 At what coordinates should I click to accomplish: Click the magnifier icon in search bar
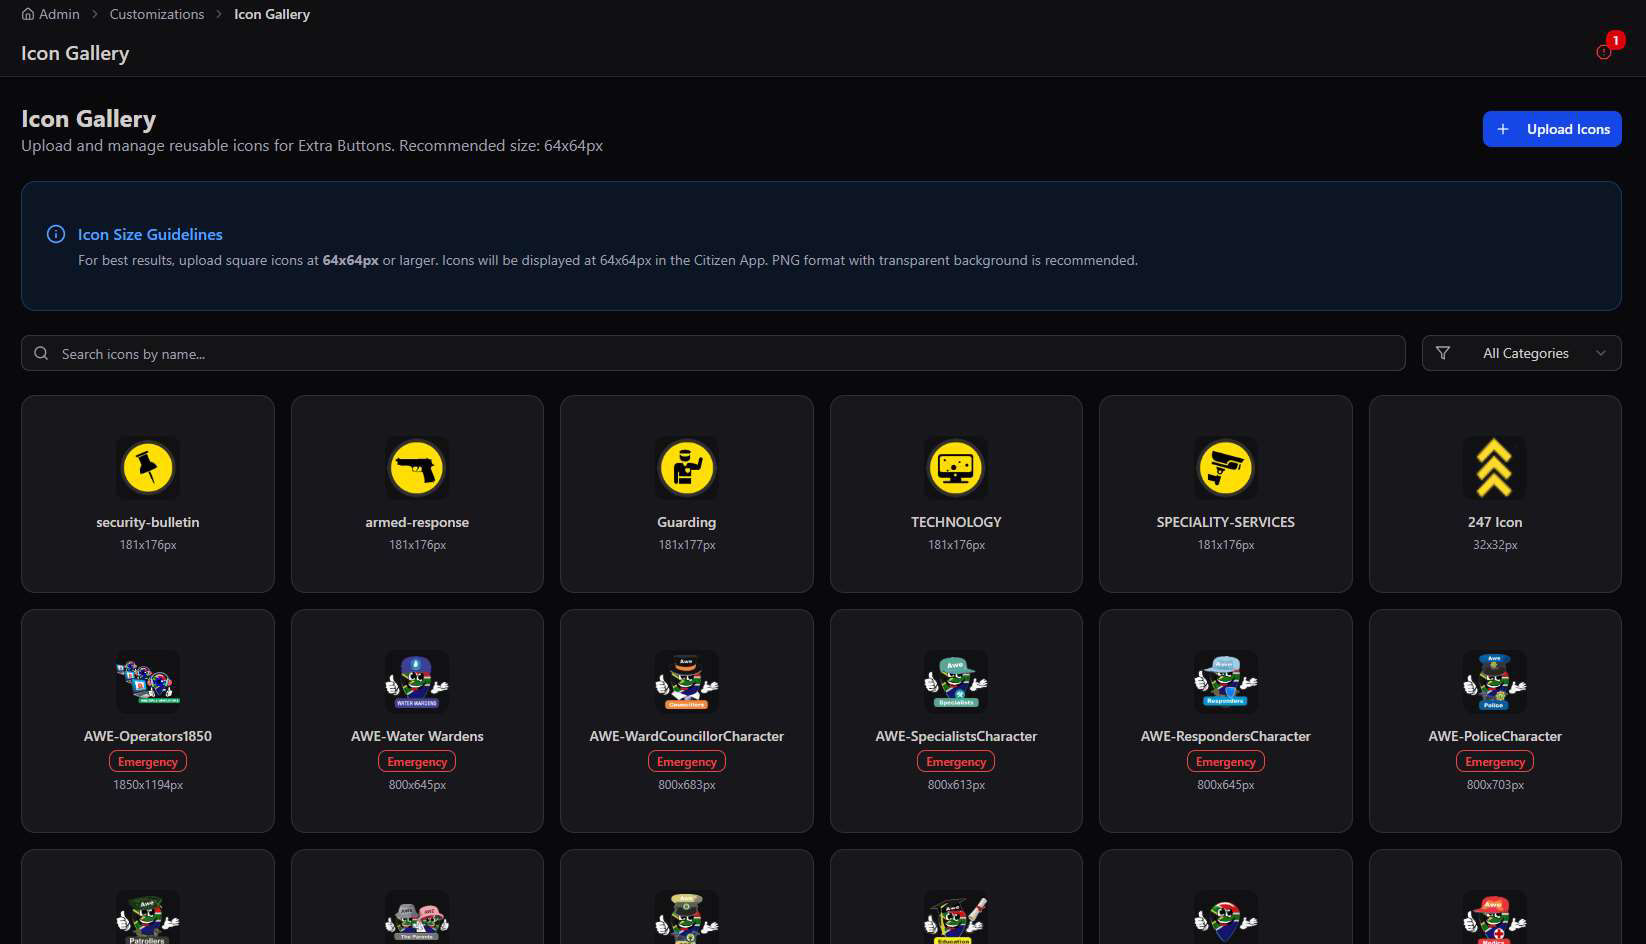point(41,353)
